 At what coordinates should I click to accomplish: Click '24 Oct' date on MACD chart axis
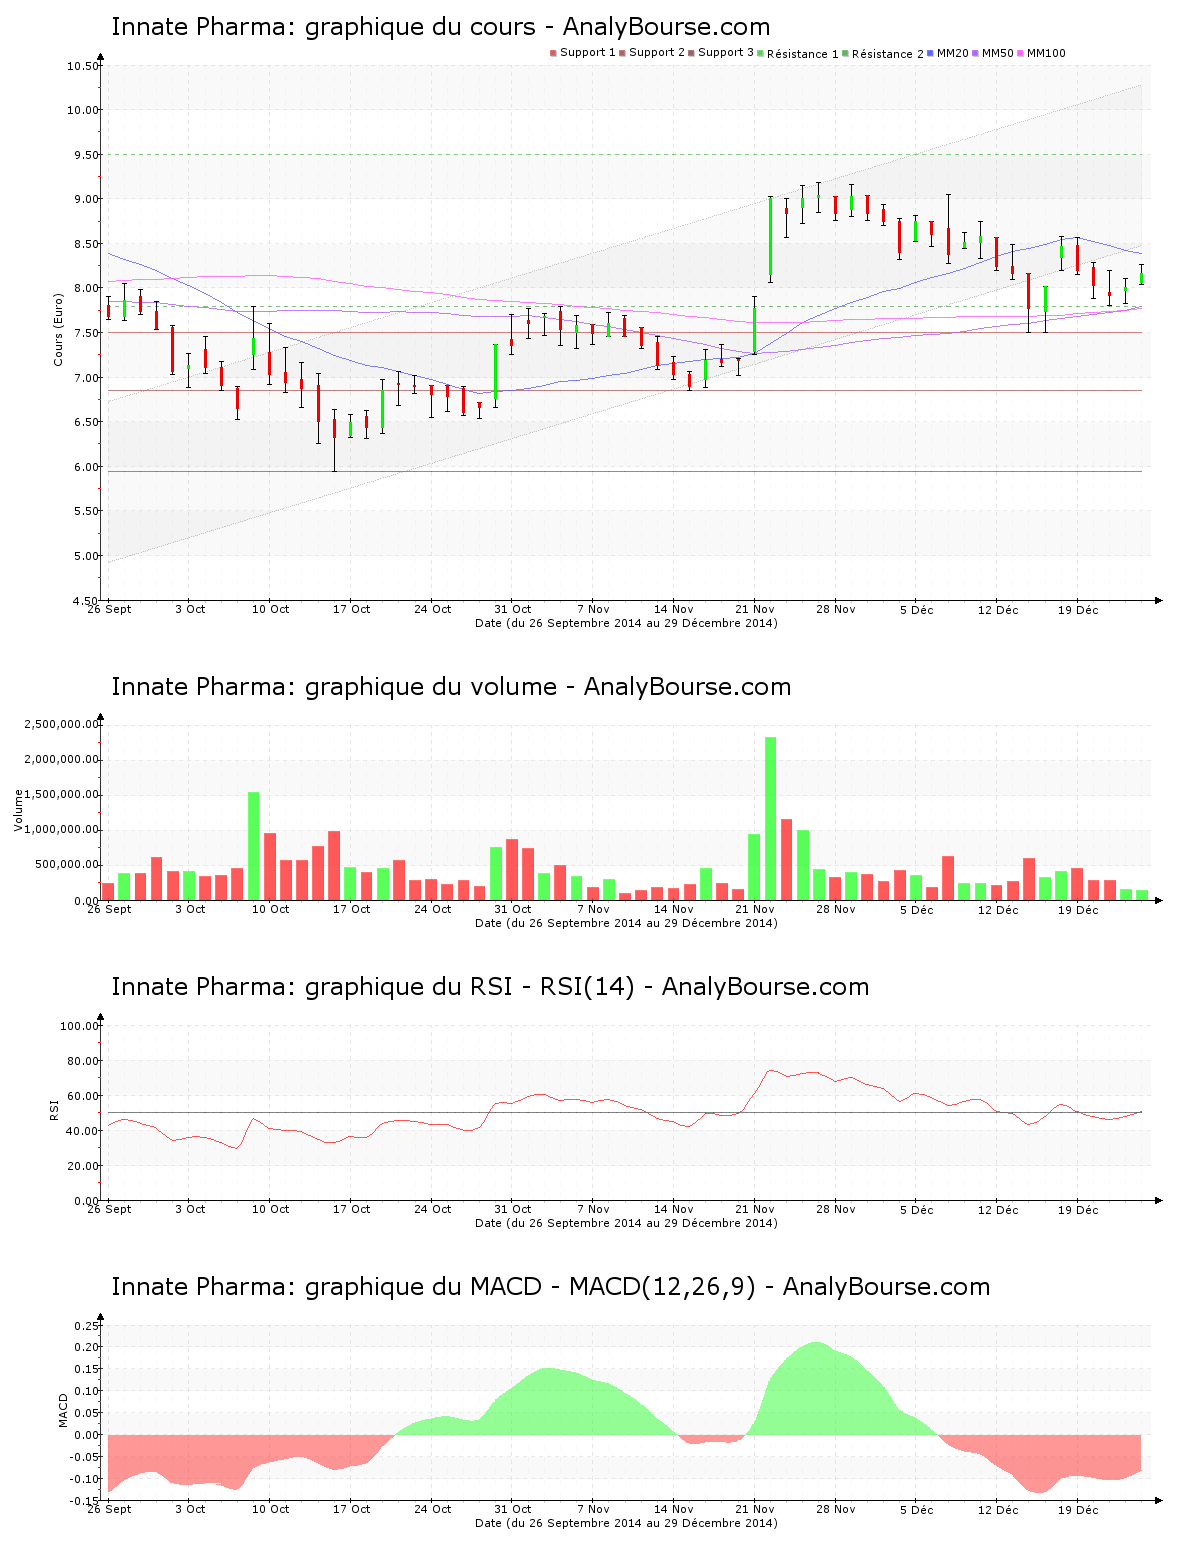432,1509
